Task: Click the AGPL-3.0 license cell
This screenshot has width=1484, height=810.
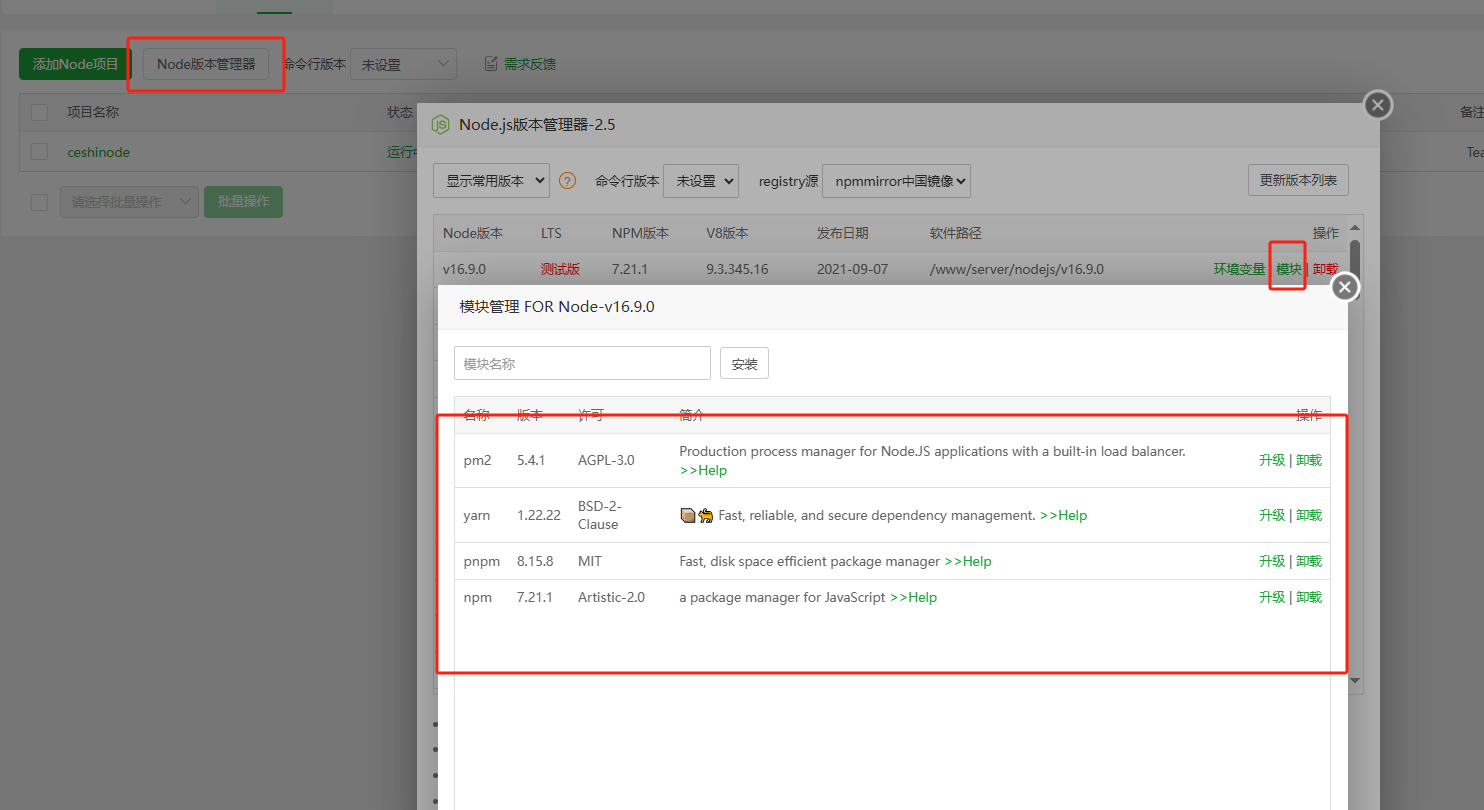Action: point(606,461)
